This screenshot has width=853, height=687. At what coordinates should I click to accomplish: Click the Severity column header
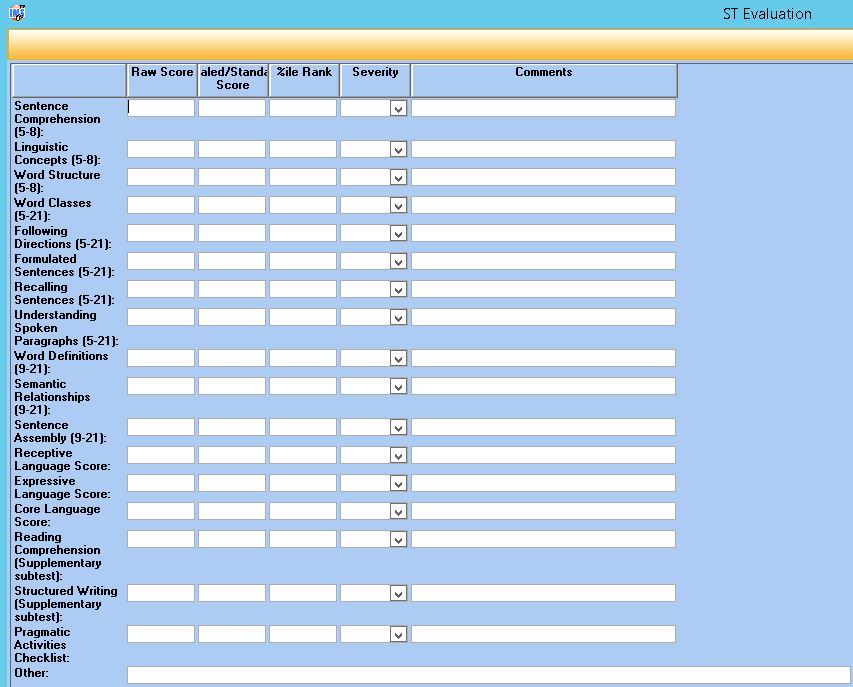(375, 81)
